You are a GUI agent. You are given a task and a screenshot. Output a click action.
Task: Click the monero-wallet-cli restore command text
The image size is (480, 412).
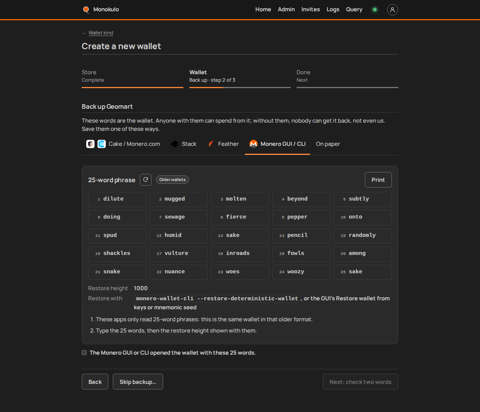click(x=217, y=298)
